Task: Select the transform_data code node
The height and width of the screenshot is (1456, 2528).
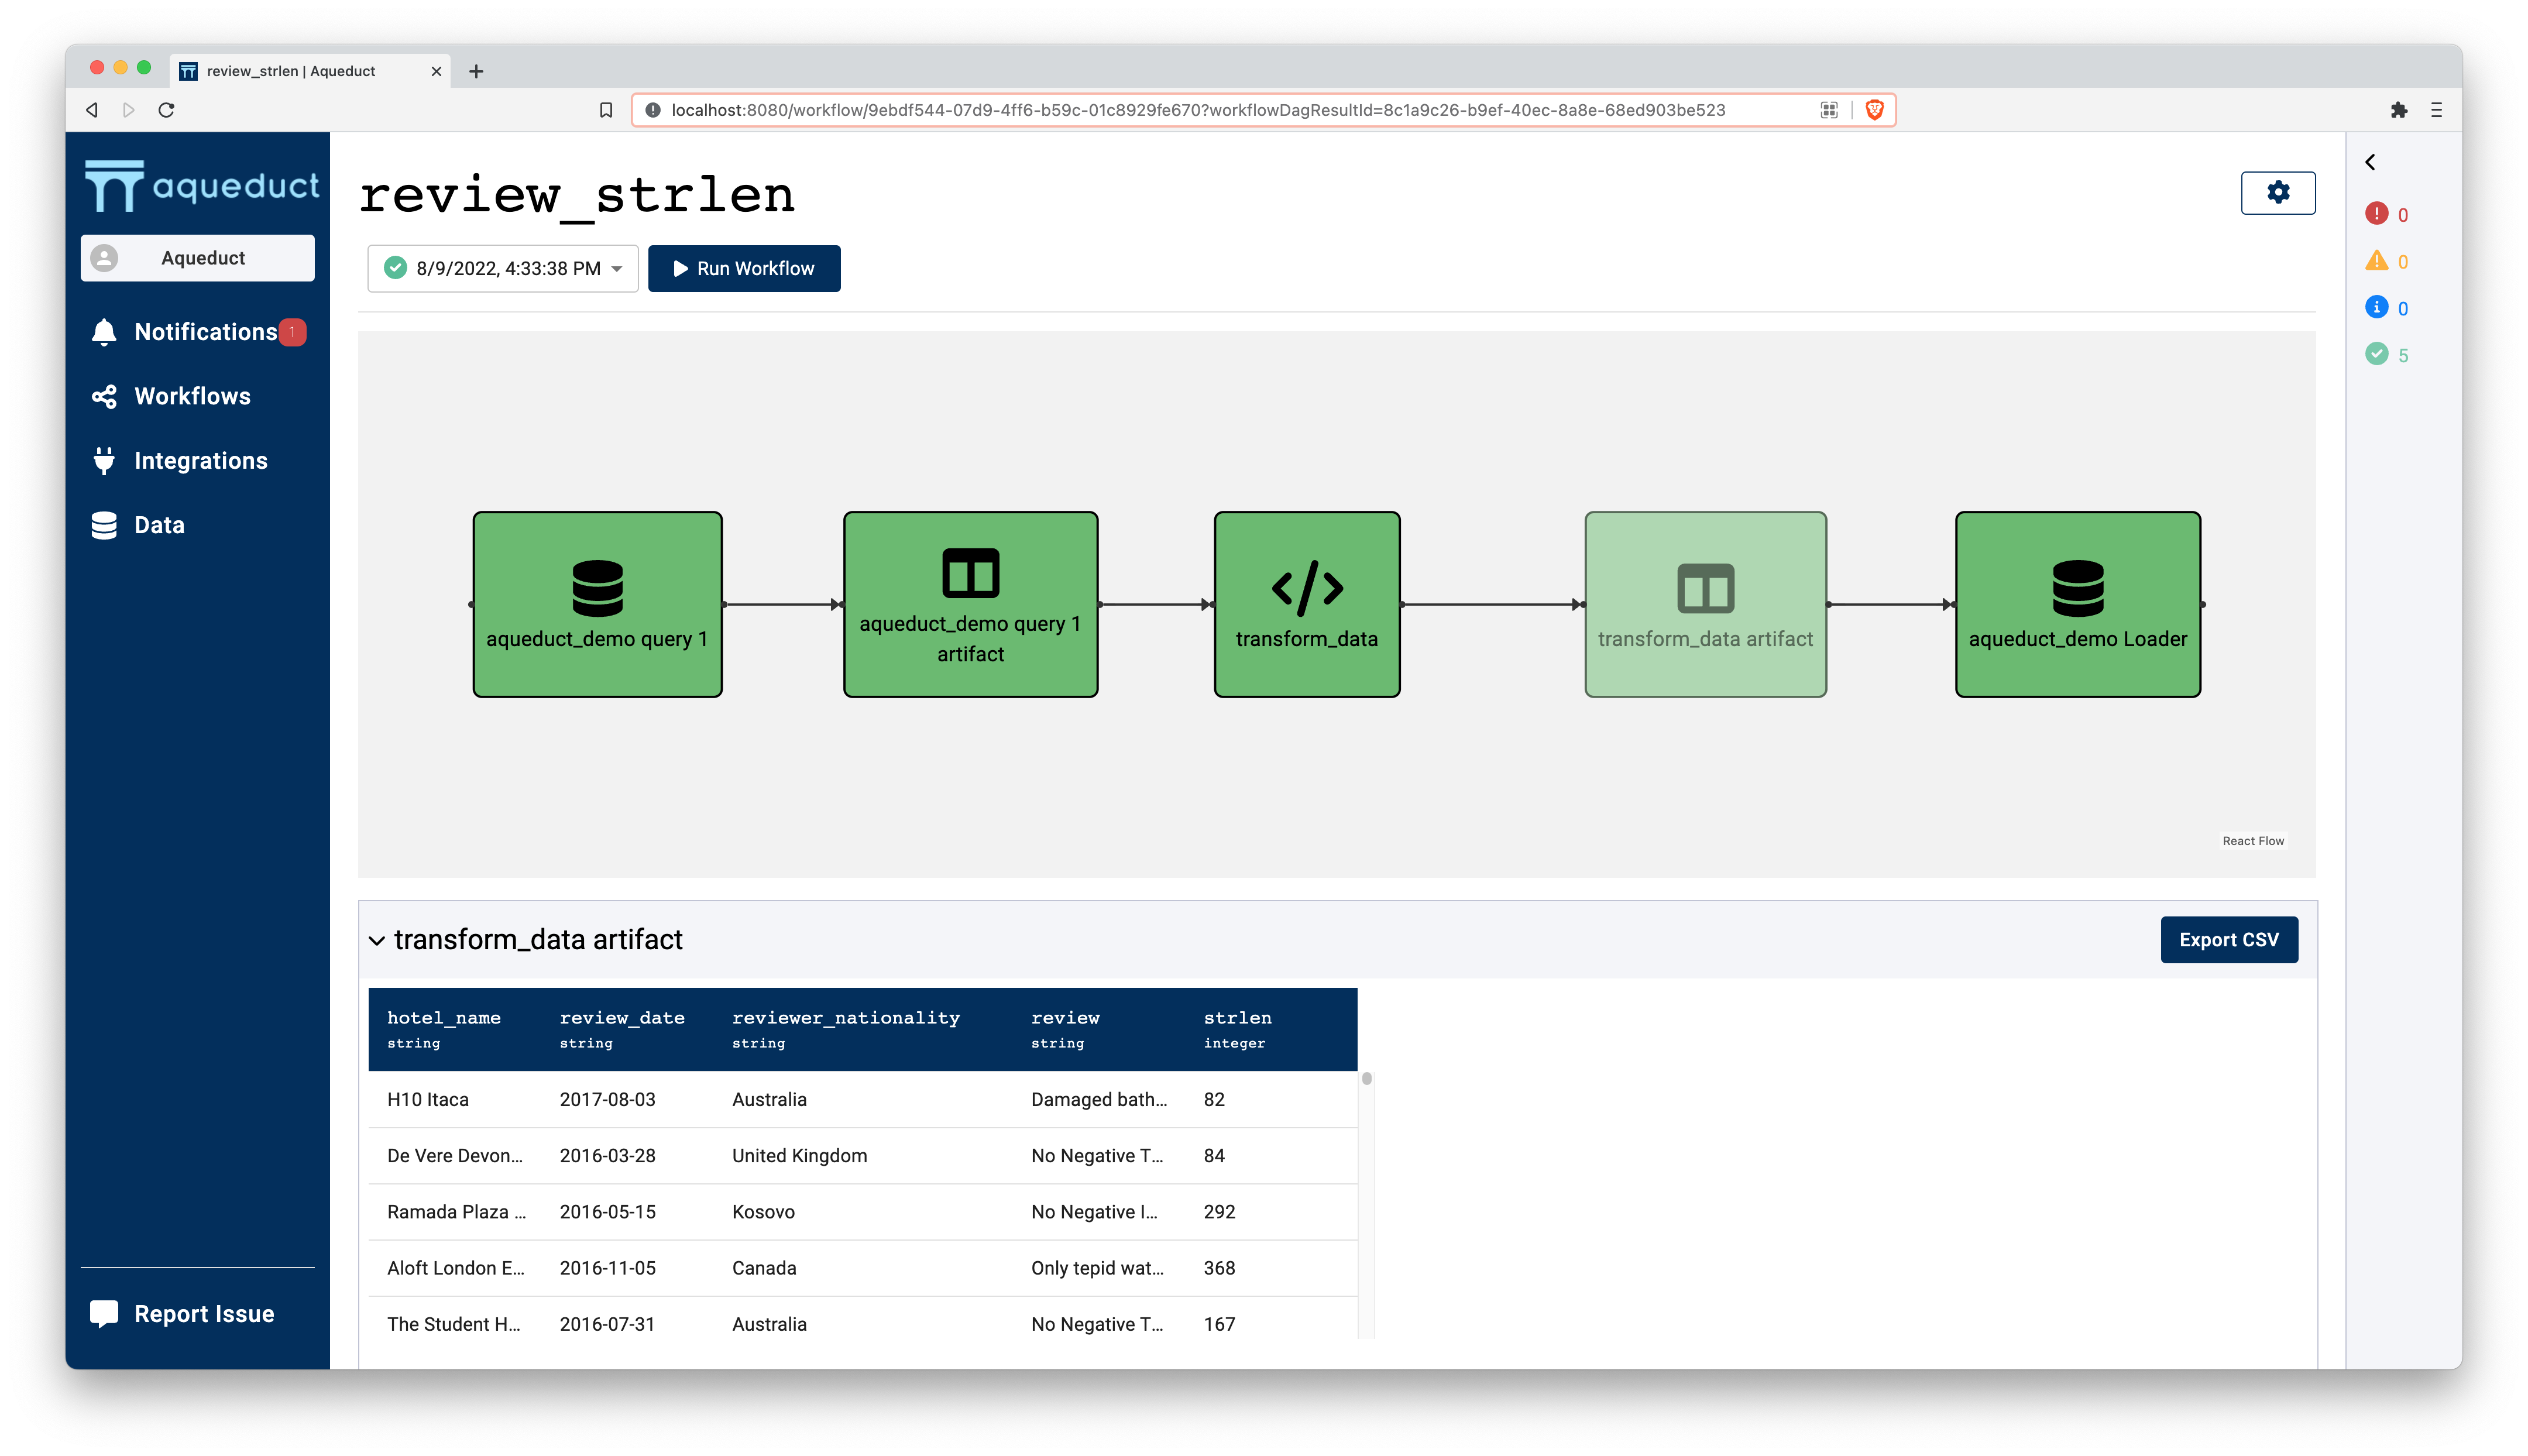Action: tap(1306, 604)
